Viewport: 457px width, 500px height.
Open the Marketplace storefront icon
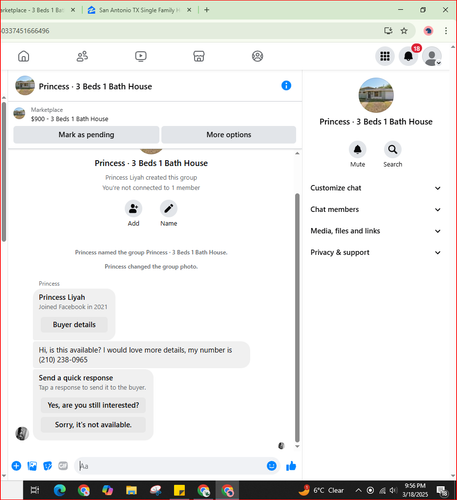pyautogui.click(x=199, y=56)
